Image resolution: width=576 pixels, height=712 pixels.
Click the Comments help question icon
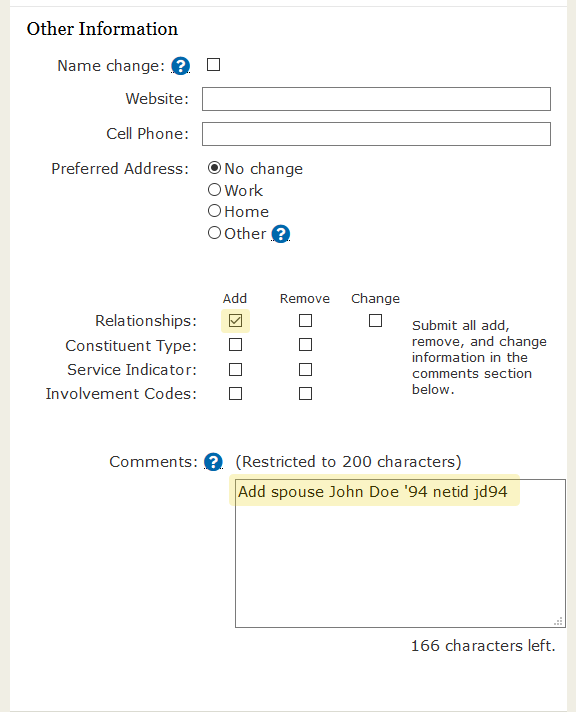click(213, 462)
